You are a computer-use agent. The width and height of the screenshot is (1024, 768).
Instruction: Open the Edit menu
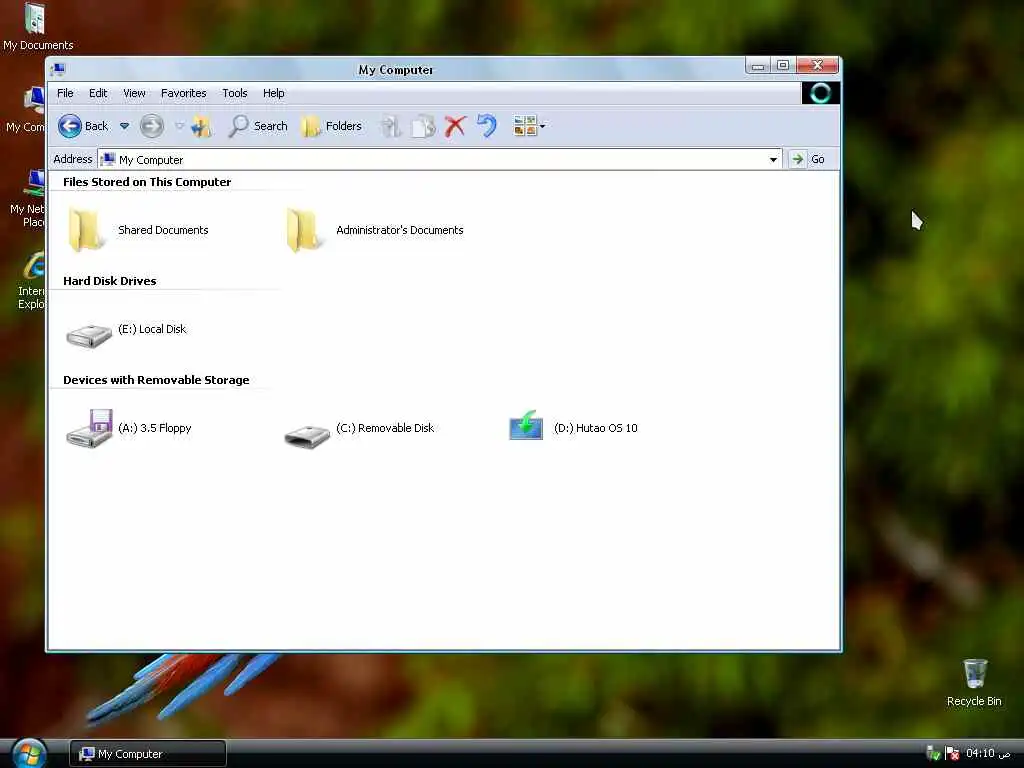tap(98, 93)
